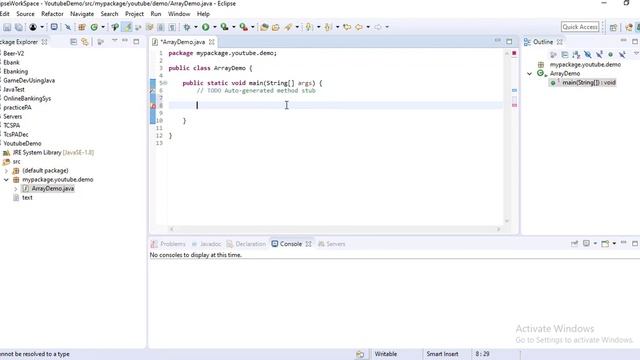Collapse the ArrayDemo node in Outline
Image resolution: width=640 pixels, height=360 pixels.
click(x=529, y=74)
